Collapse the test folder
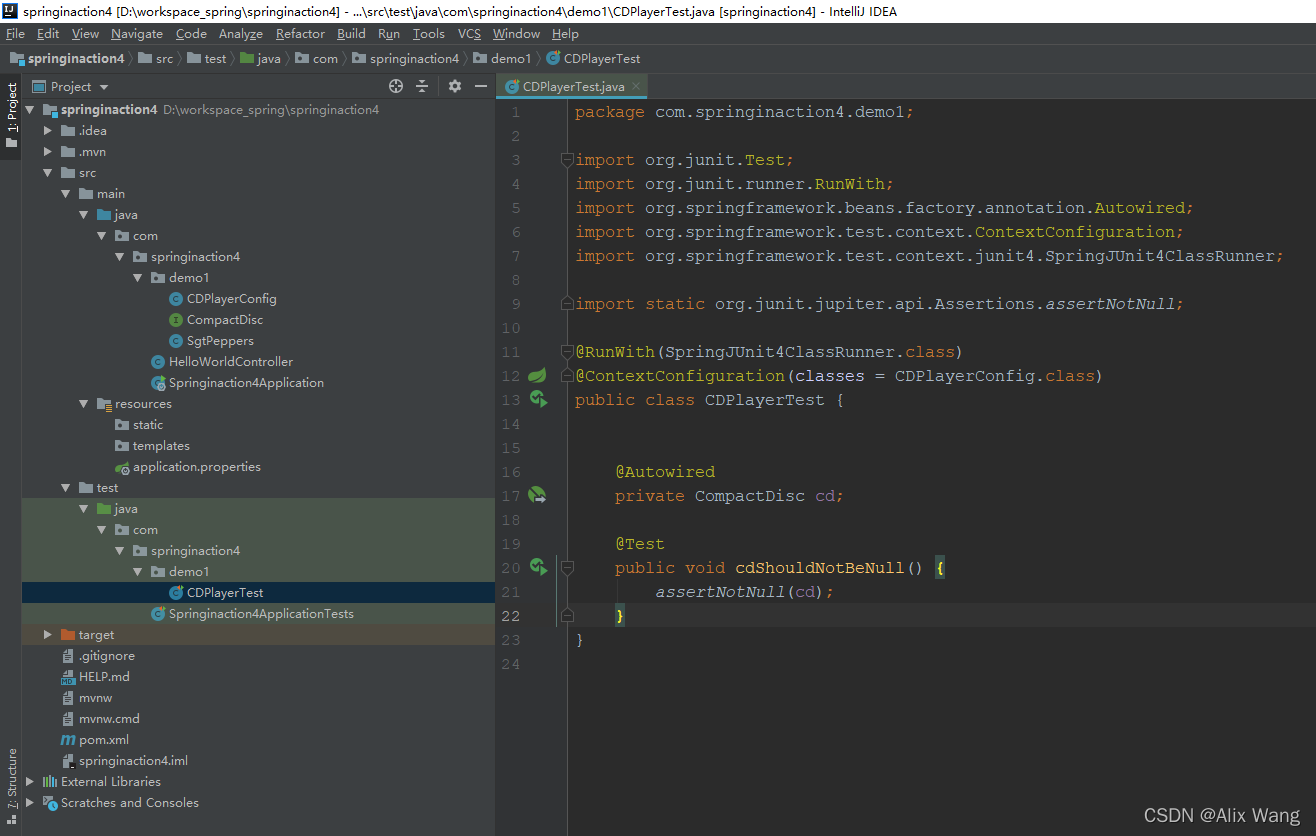This screenshot has width=1316, height=836. [66, 488]
